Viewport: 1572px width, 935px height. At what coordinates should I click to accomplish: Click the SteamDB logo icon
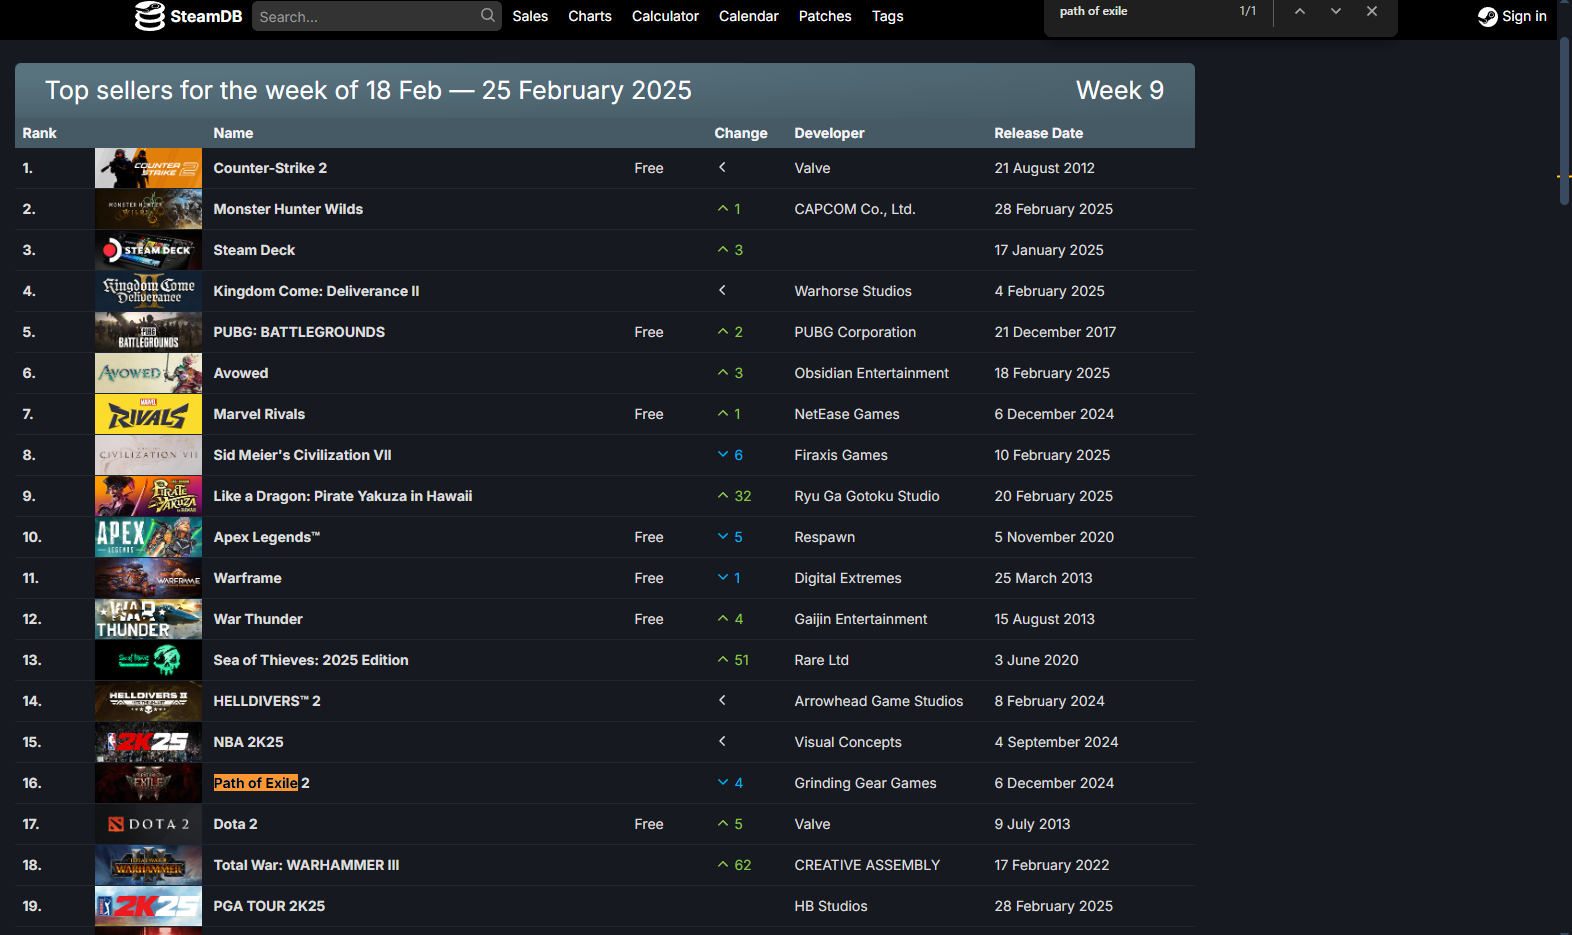coord(150,16)
